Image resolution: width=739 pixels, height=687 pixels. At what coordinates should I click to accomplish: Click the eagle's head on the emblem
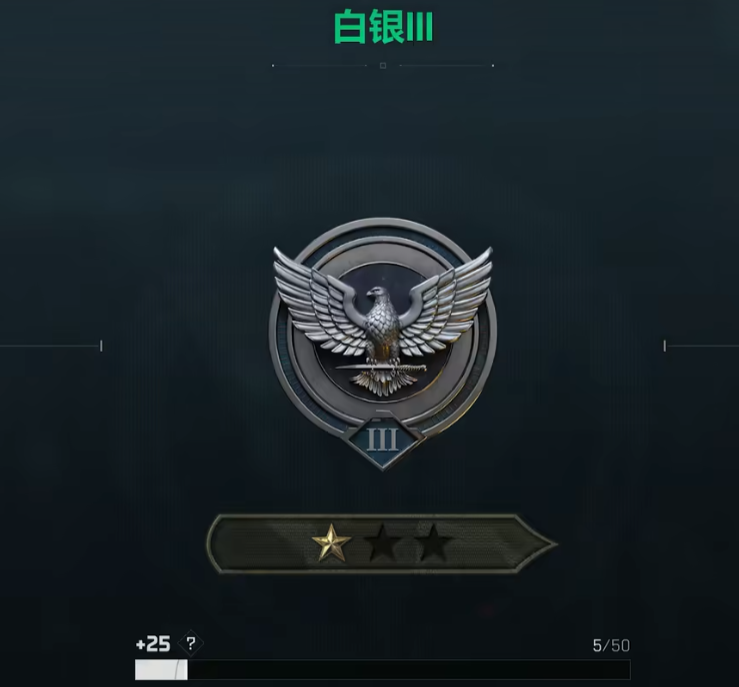click(377, 295)
